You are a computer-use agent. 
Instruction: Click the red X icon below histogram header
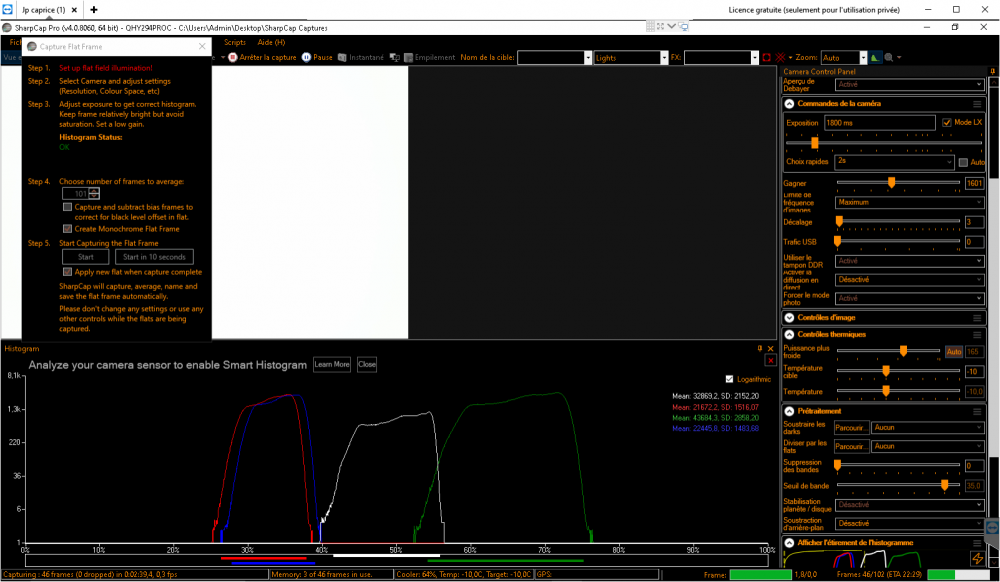(770, 361)
